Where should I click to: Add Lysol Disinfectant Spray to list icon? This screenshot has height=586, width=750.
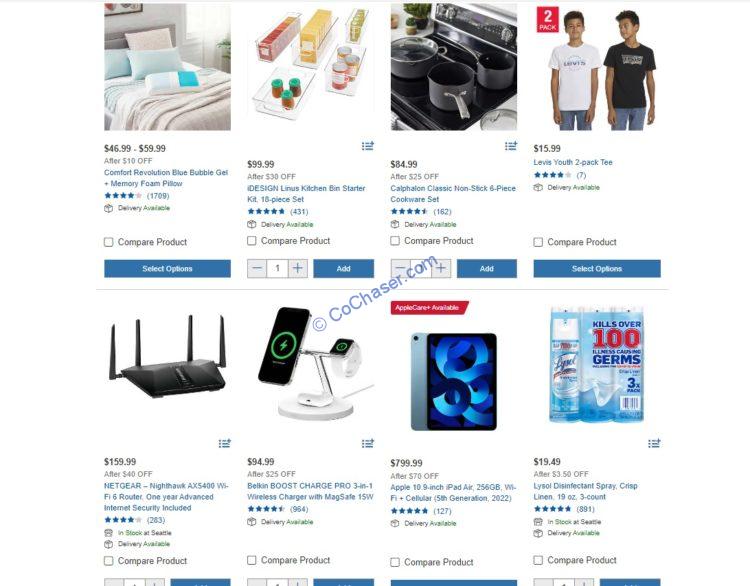point(654,443)
